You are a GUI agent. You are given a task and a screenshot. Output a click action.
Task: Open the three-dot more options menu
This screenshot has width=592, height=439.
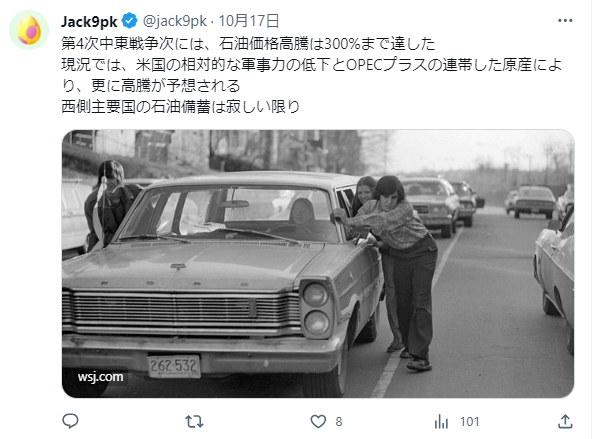(565, 21)
